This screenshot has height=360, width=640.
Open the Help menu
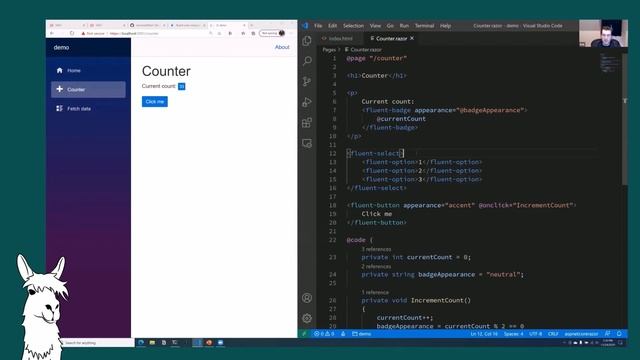pos(445,25)
